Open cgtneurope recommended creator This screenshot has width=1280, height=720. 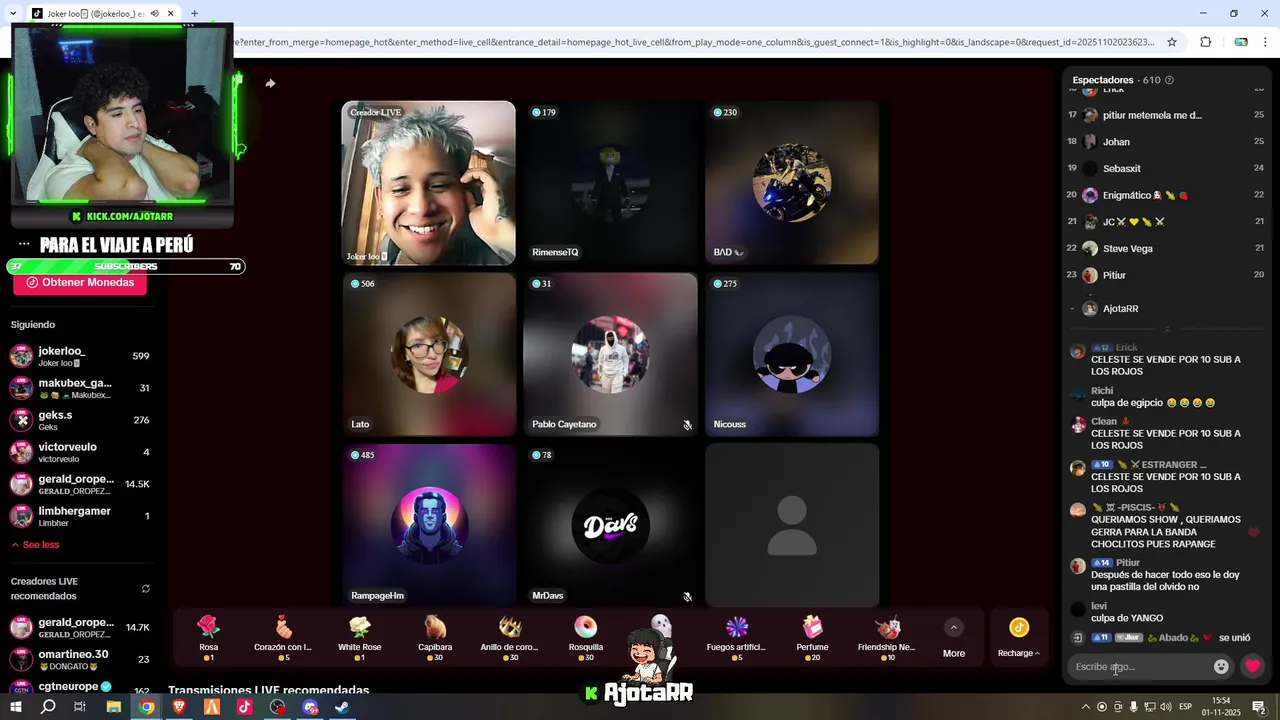[x=80, y=688]
